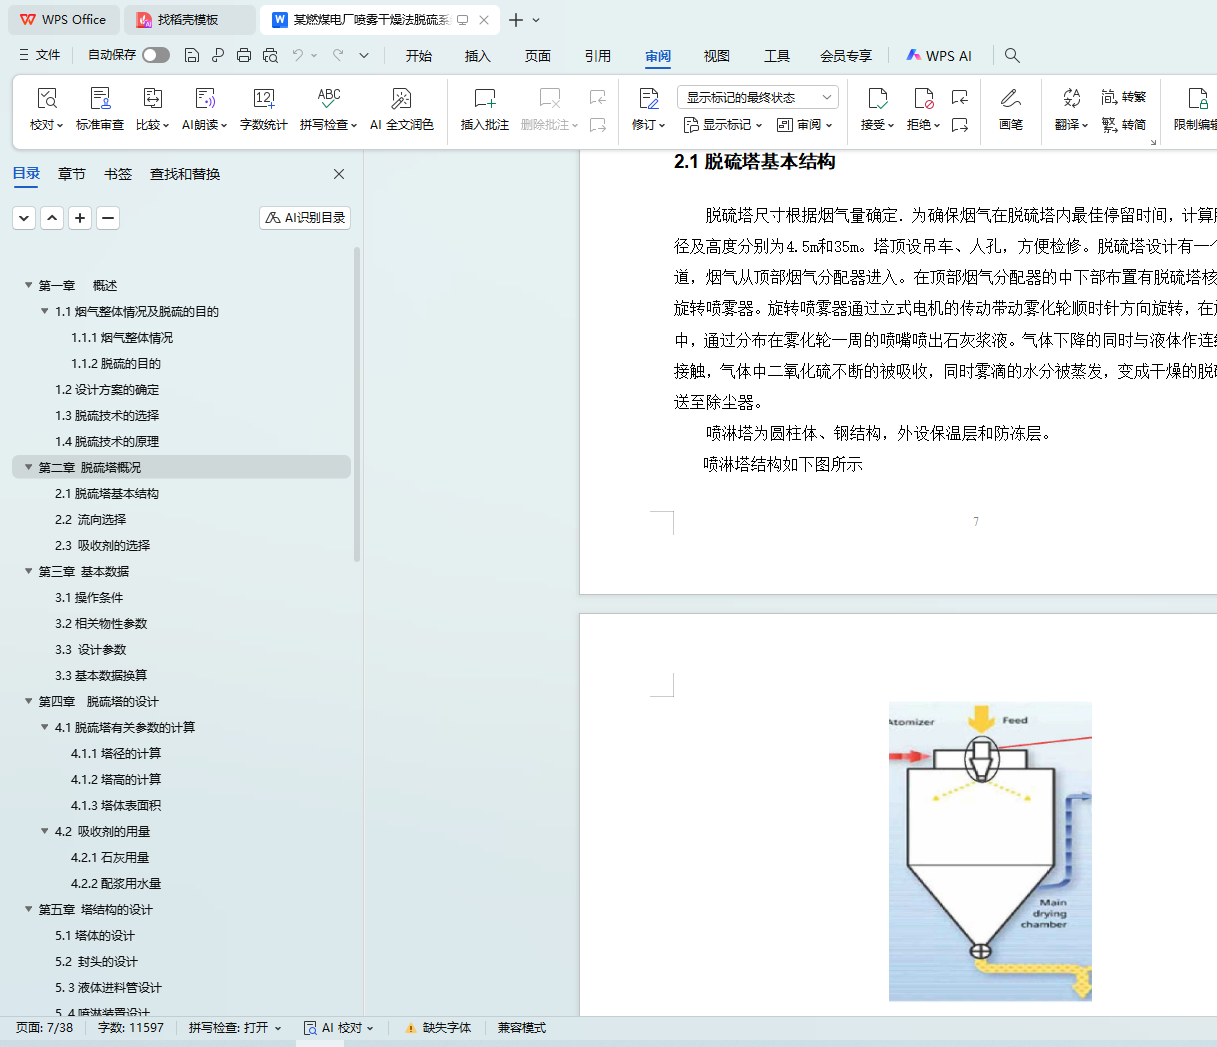Viewport: 1217px width, 1047px height.
Task: Click the 缺失字体 warning
Action: pos(438,1028)
